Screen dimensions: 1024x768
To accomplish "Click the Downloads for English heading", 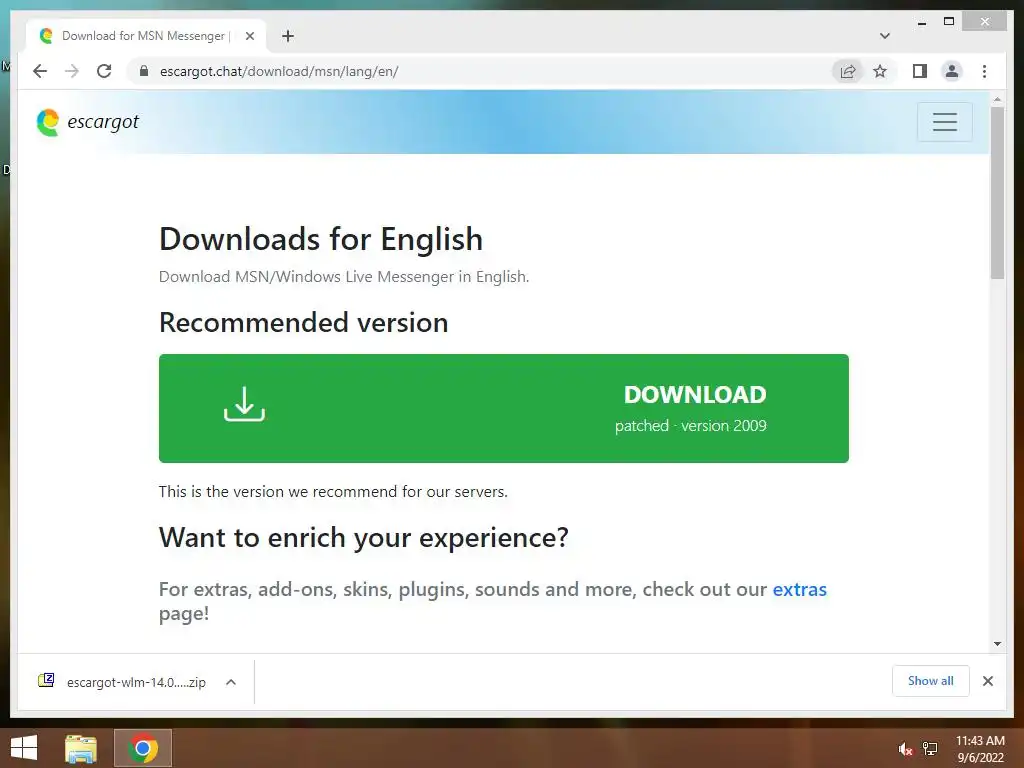I will (x=321, y=239).
